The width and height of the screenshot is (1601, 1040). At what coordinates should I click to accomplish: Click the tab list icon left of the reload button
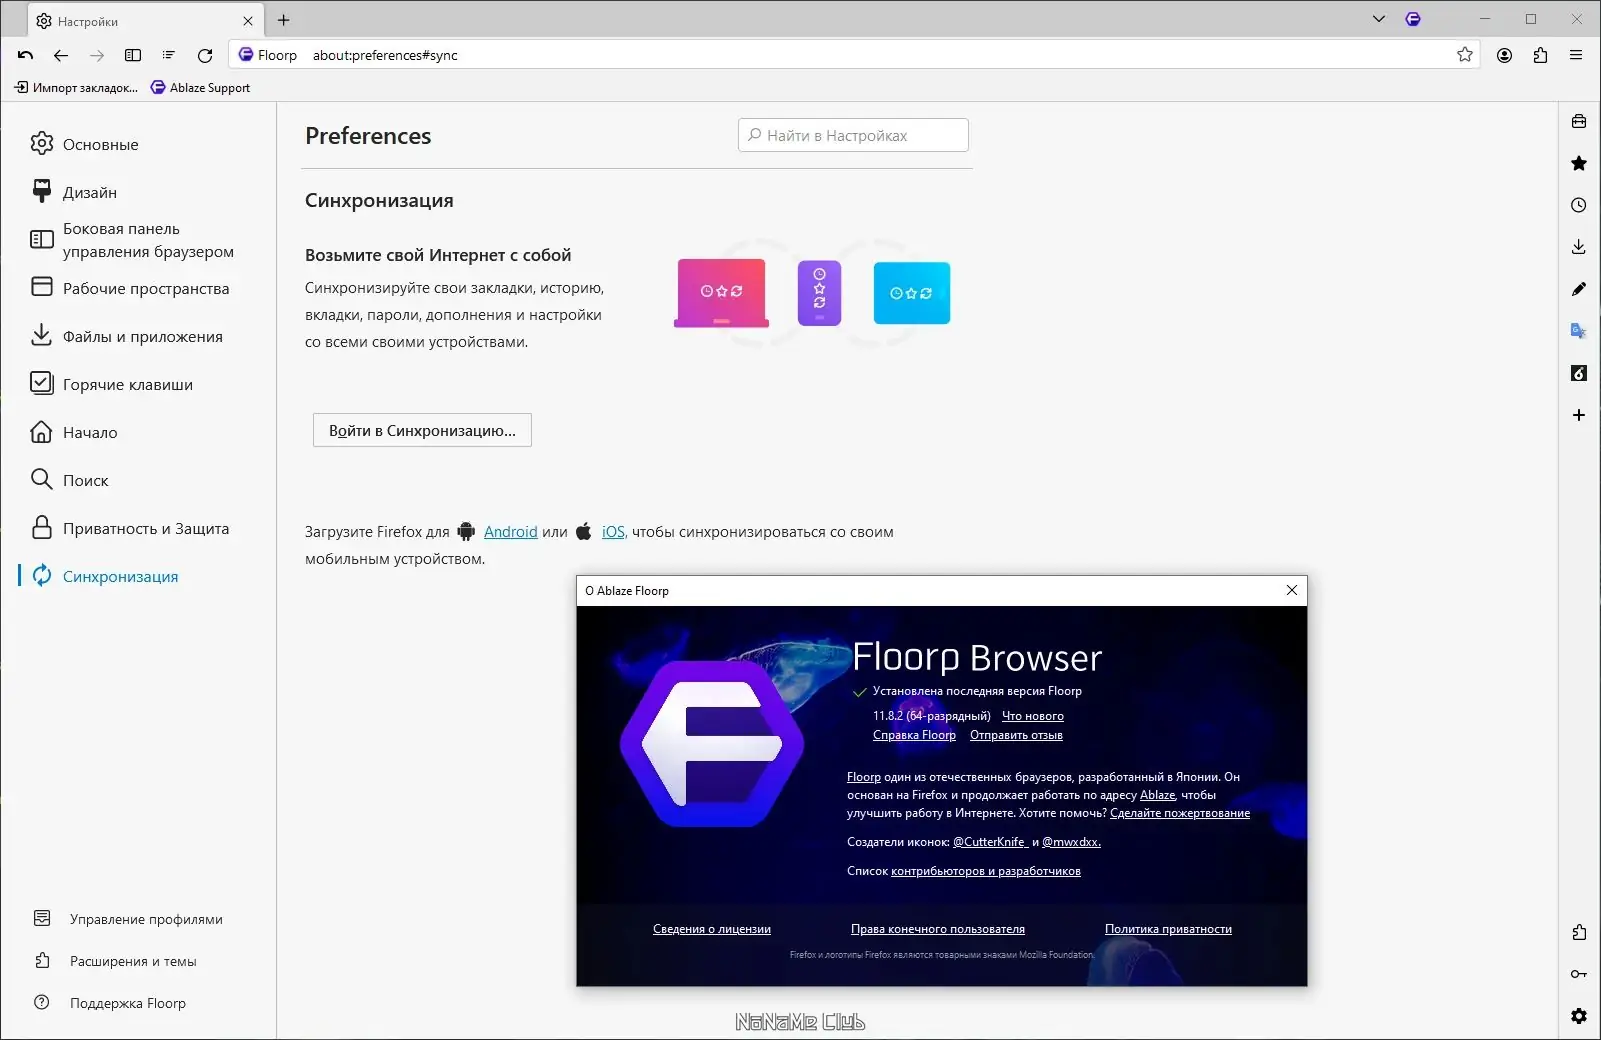[x=169, y=55]
